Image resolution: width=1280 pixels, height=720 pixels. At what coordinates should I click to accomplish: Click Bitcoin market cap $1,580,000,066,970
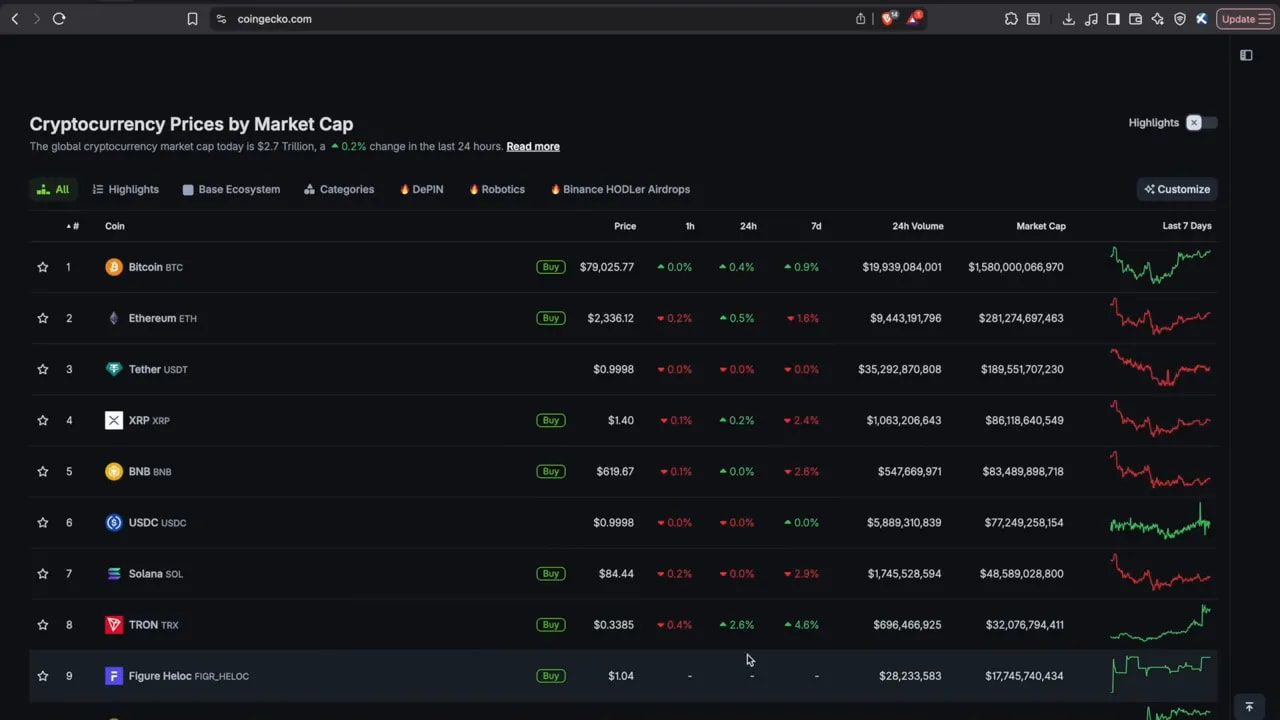pos(1016,267)
